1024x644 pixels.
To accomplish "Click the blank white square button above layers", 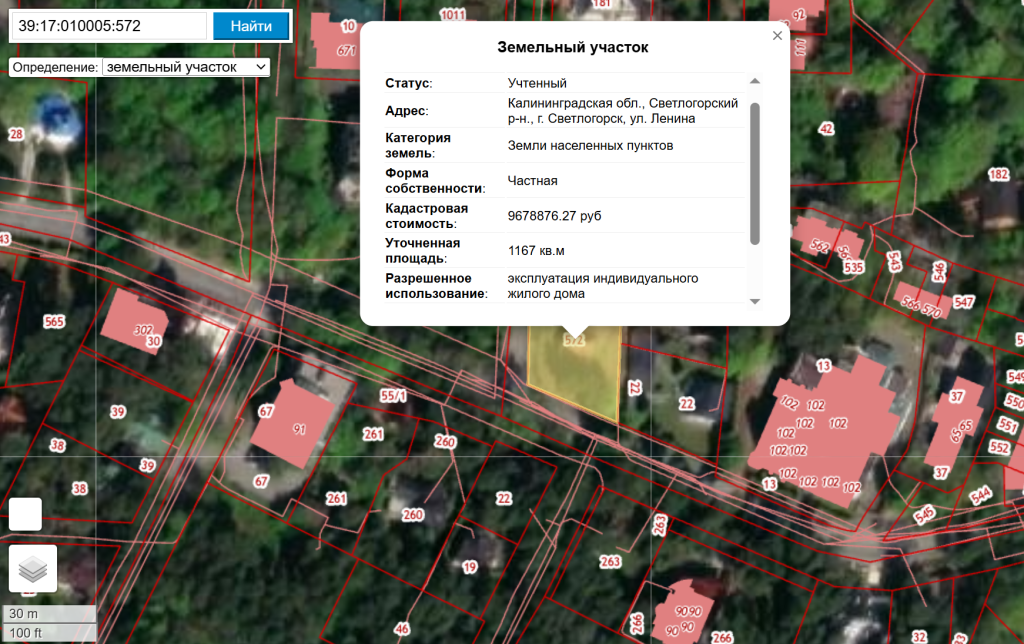I will click(x=25, y=514).
